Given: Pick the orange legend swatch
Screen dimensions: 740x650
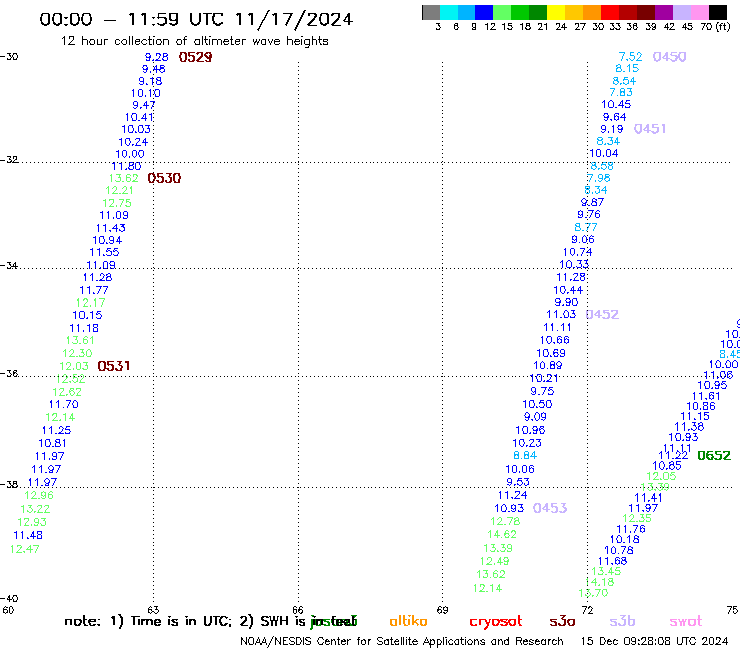Looking at the screenshot, I should tap(592, 12).
